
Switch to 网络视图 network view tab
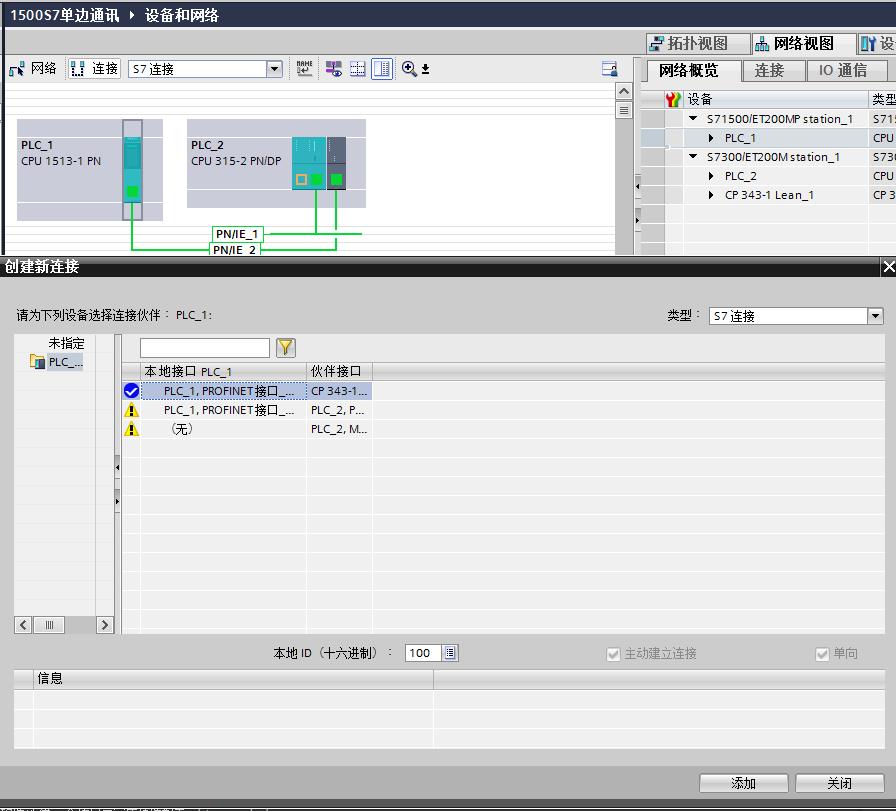(x=803, y=43)
